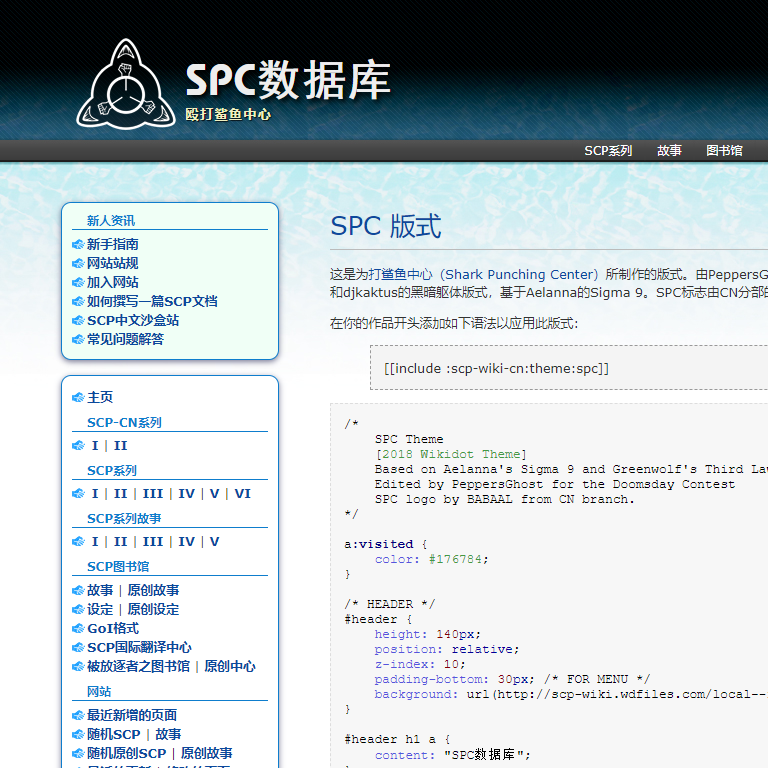The width and height of the screenshot is (768, 768).
Task: Open SCP-CN series II link
Action: (120, 446)
